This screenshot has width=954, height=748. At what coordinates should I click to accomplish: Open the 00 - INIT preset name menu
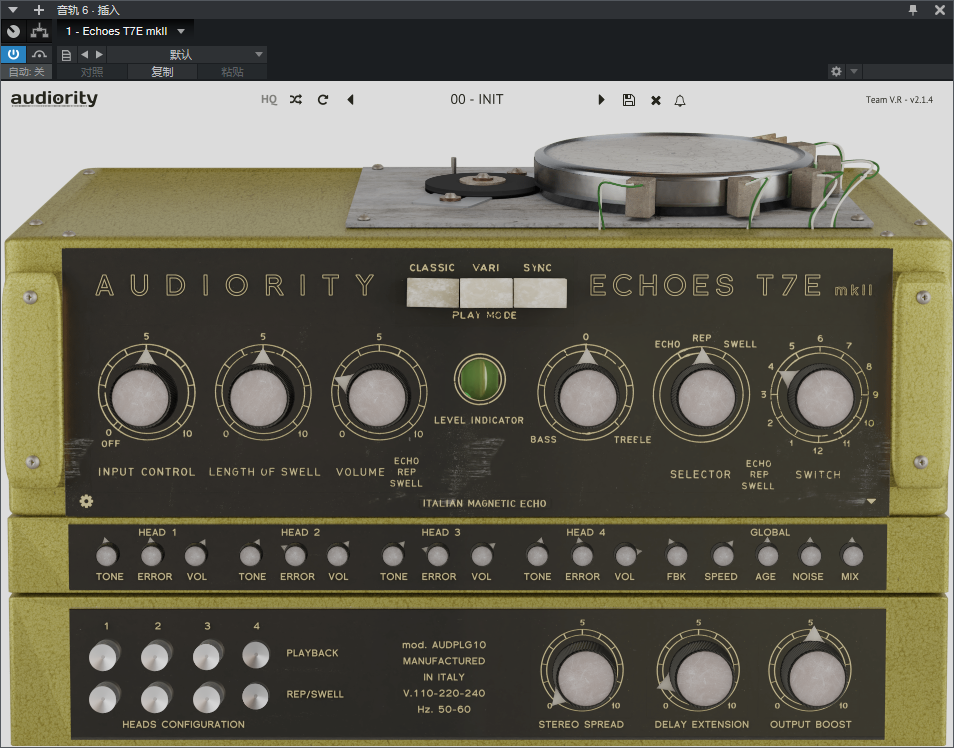coord(476,99)
